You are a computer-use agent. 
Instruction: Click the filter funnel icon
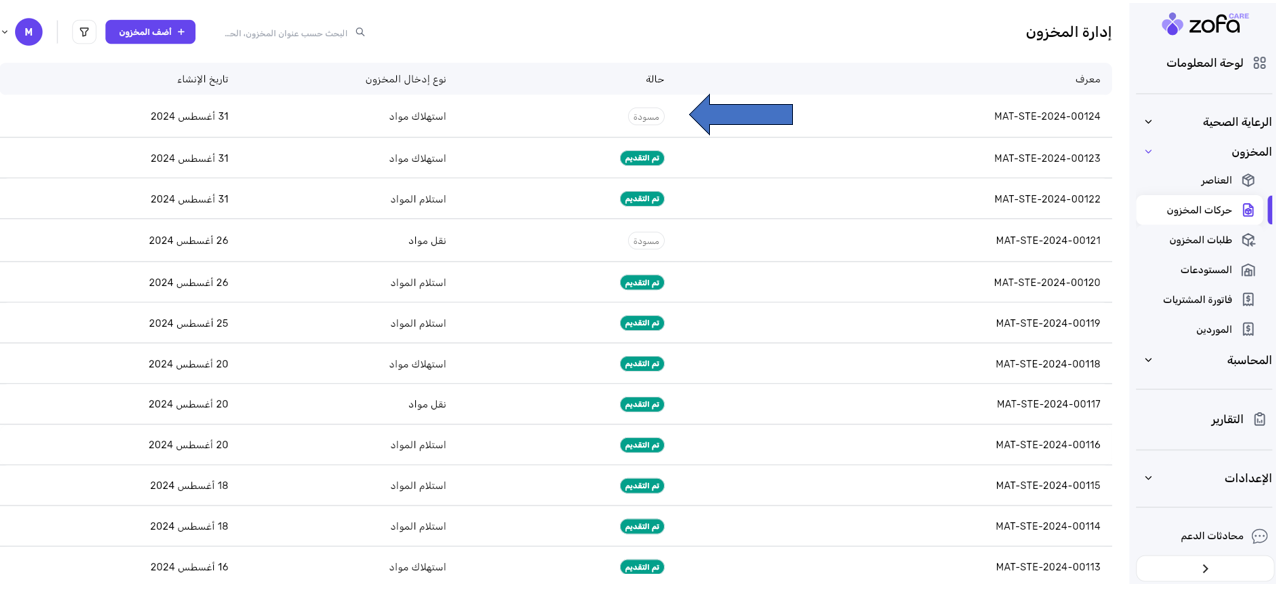click(x=84, y=32)
